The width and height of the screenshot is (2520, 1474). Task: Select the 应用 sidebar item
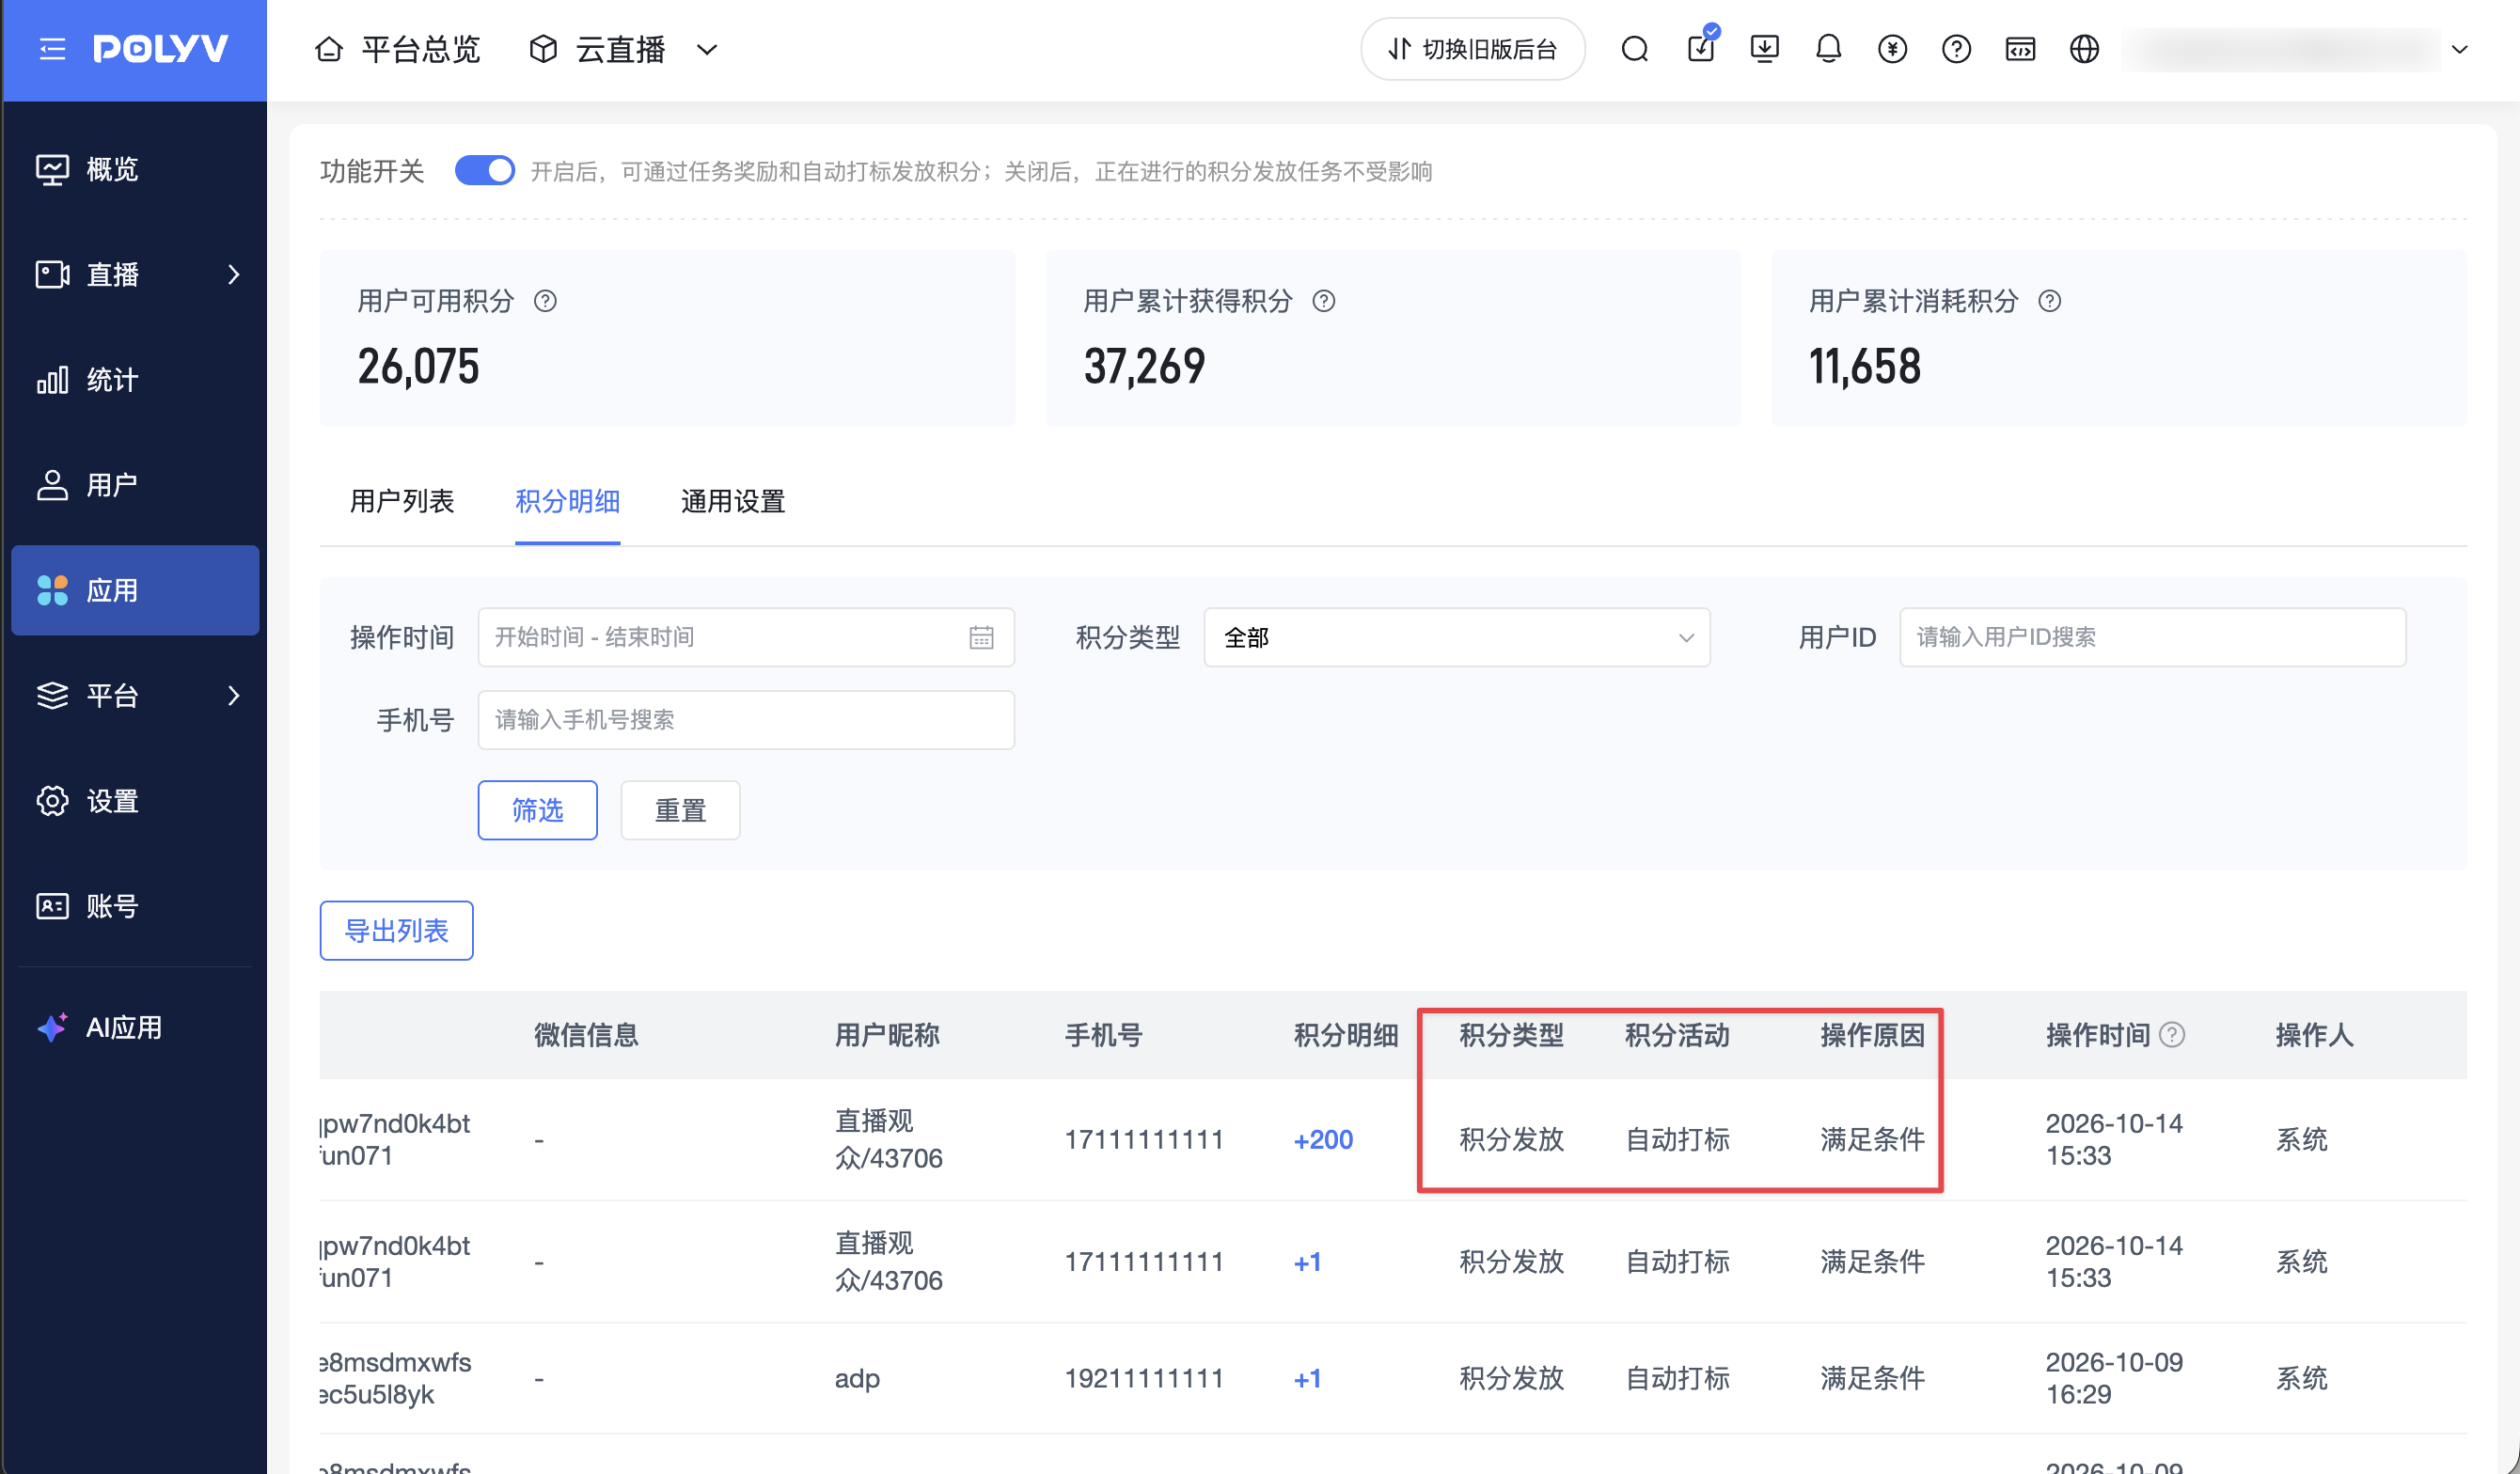point(135,590)
